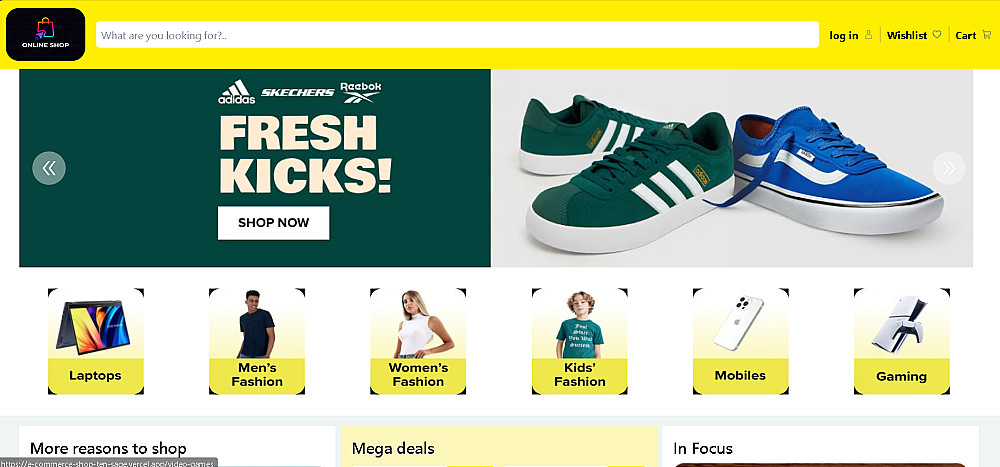This screenshot has height=467, width=1000.
Task: Open the Cart link
Action: pos(966,35)
